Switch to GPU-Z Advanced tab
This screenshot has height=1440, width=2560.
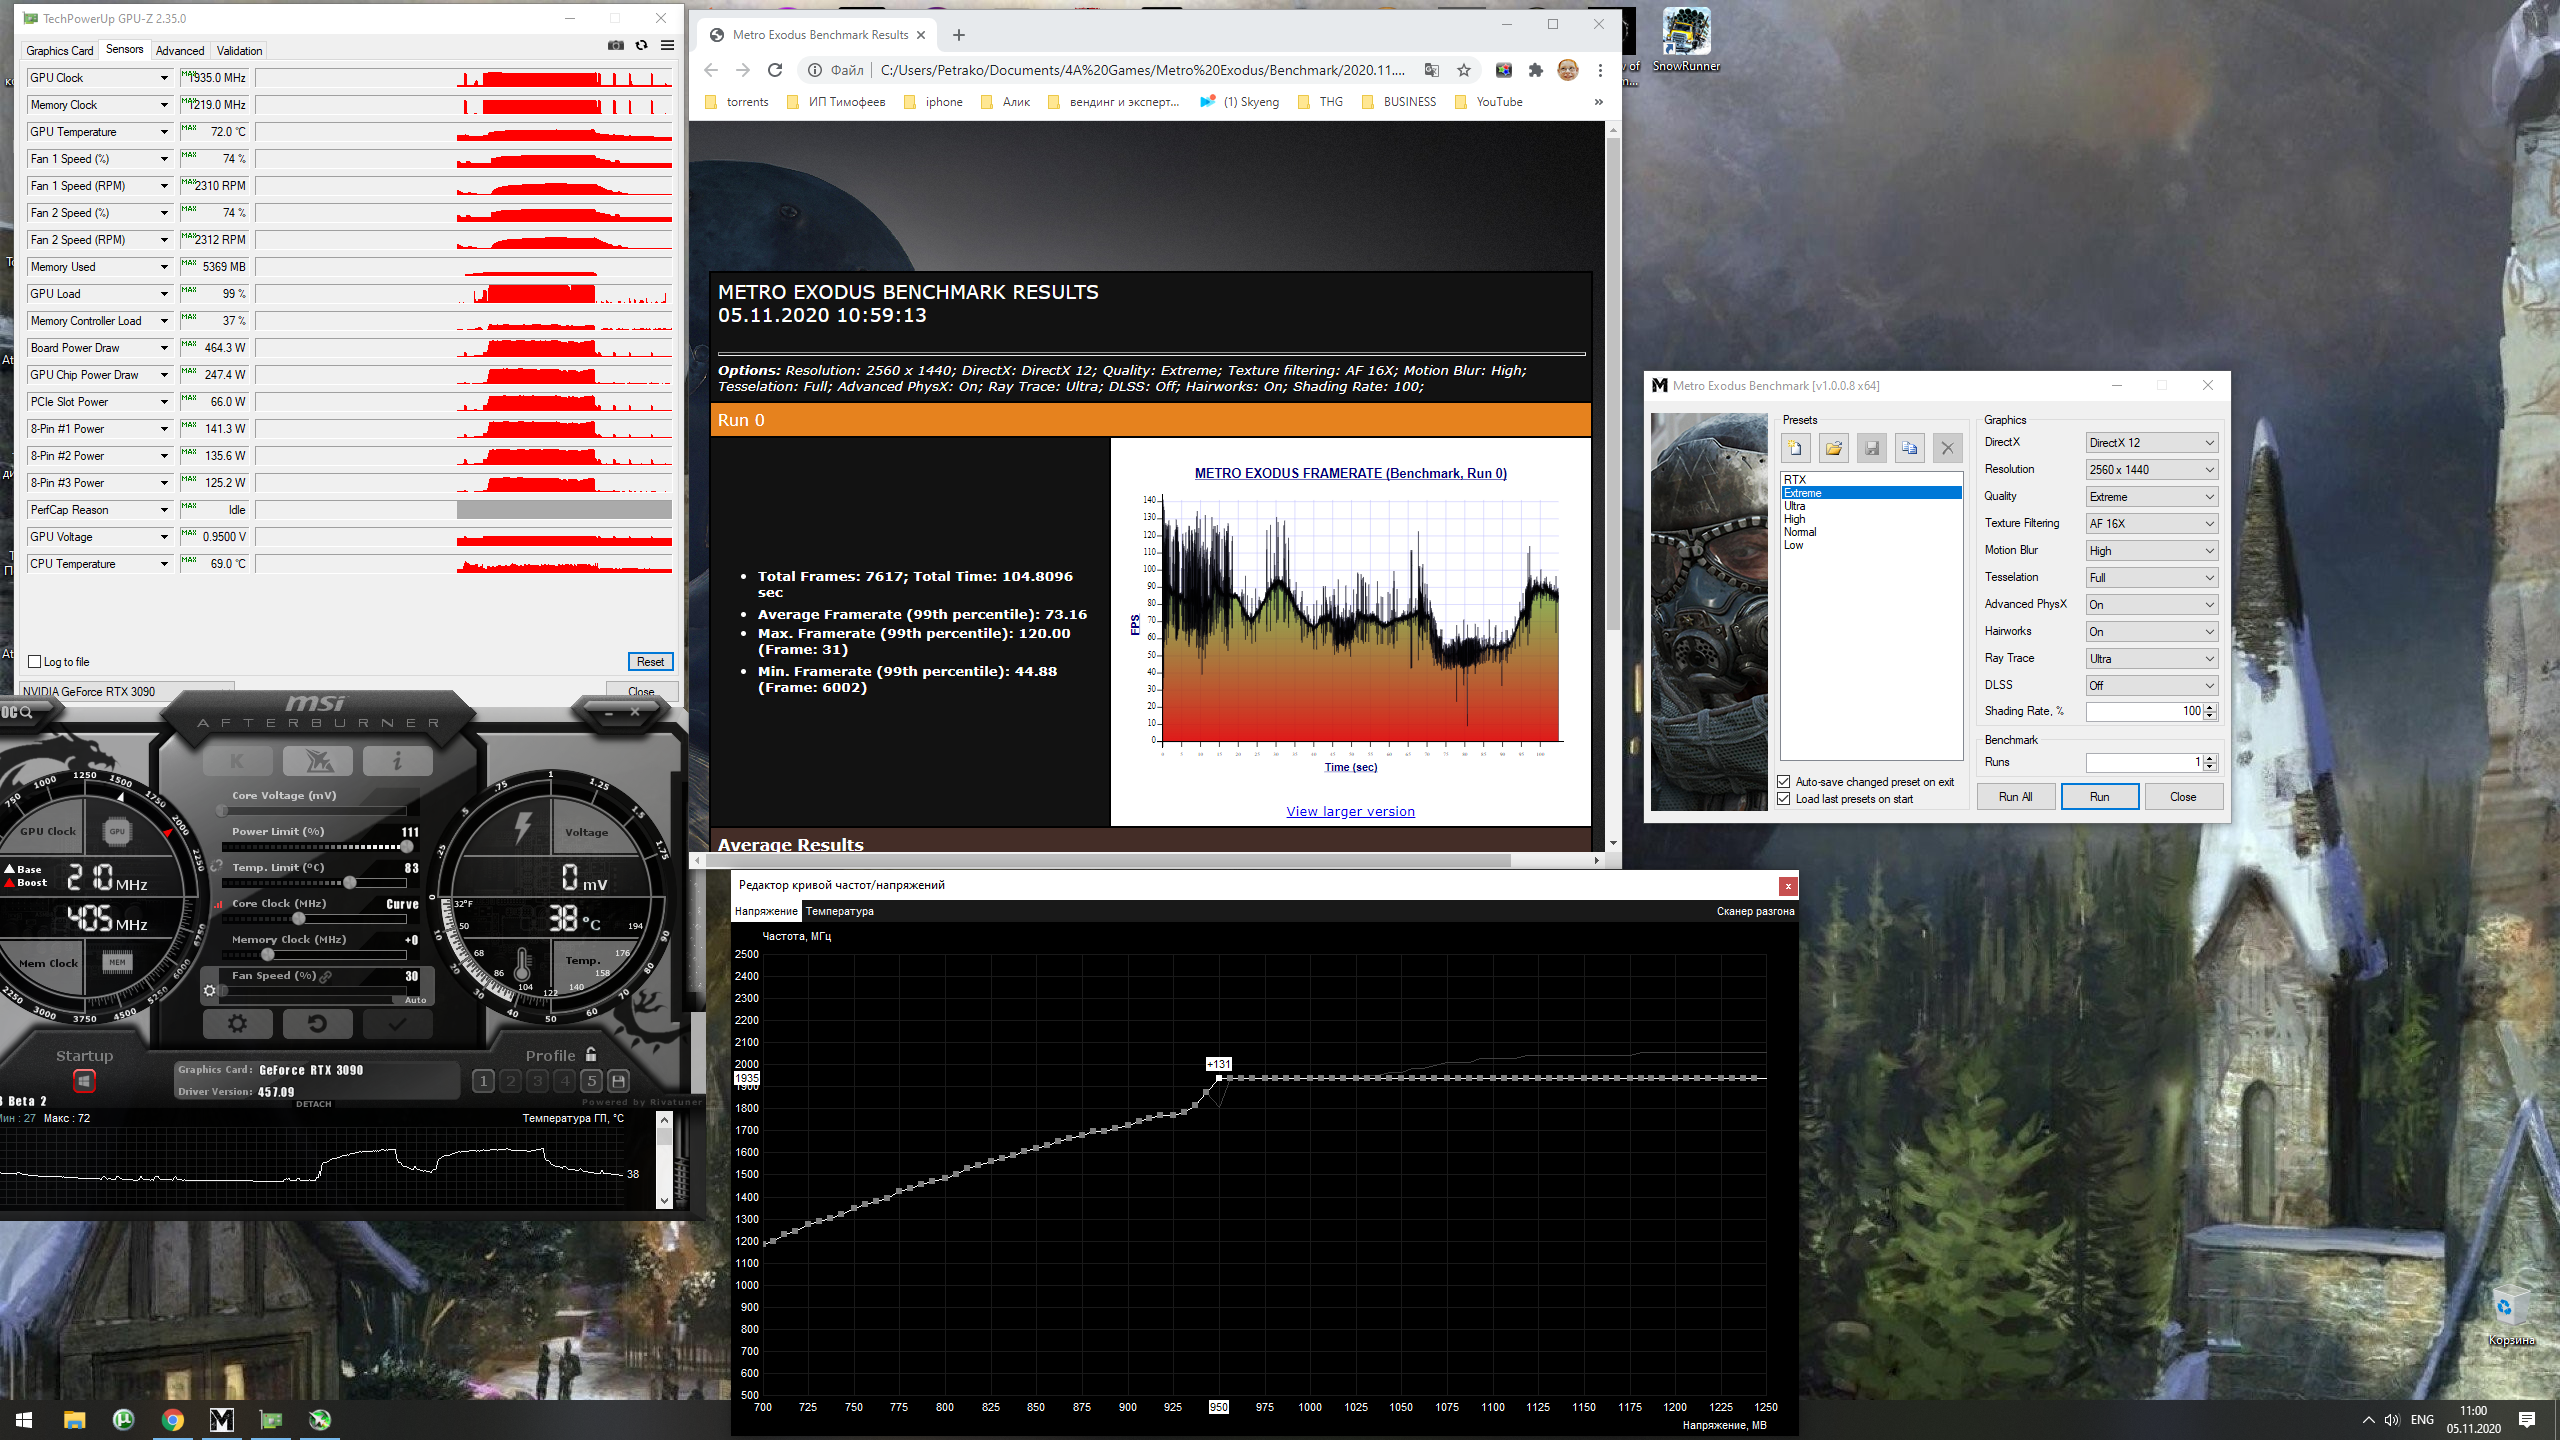[180, 51]
